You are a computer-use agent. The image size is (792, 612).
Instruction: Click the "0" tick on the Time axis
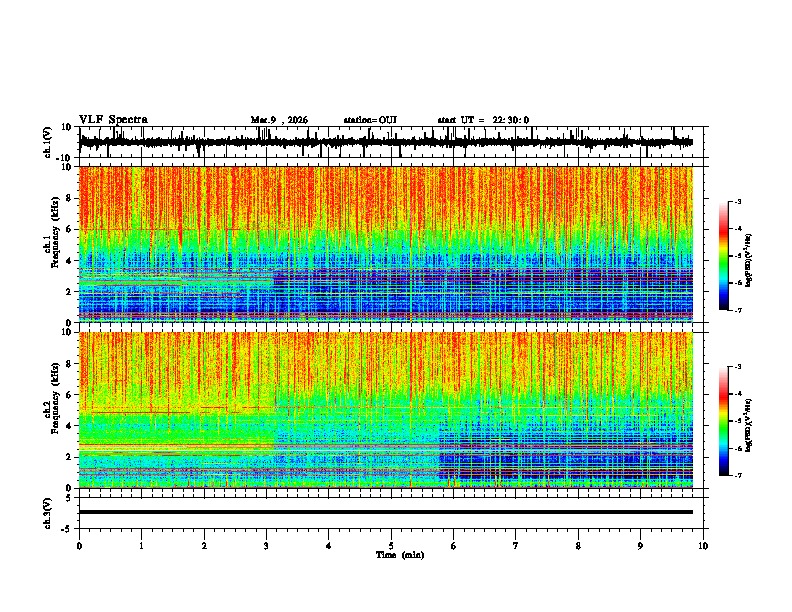click(x=79, y=546)
